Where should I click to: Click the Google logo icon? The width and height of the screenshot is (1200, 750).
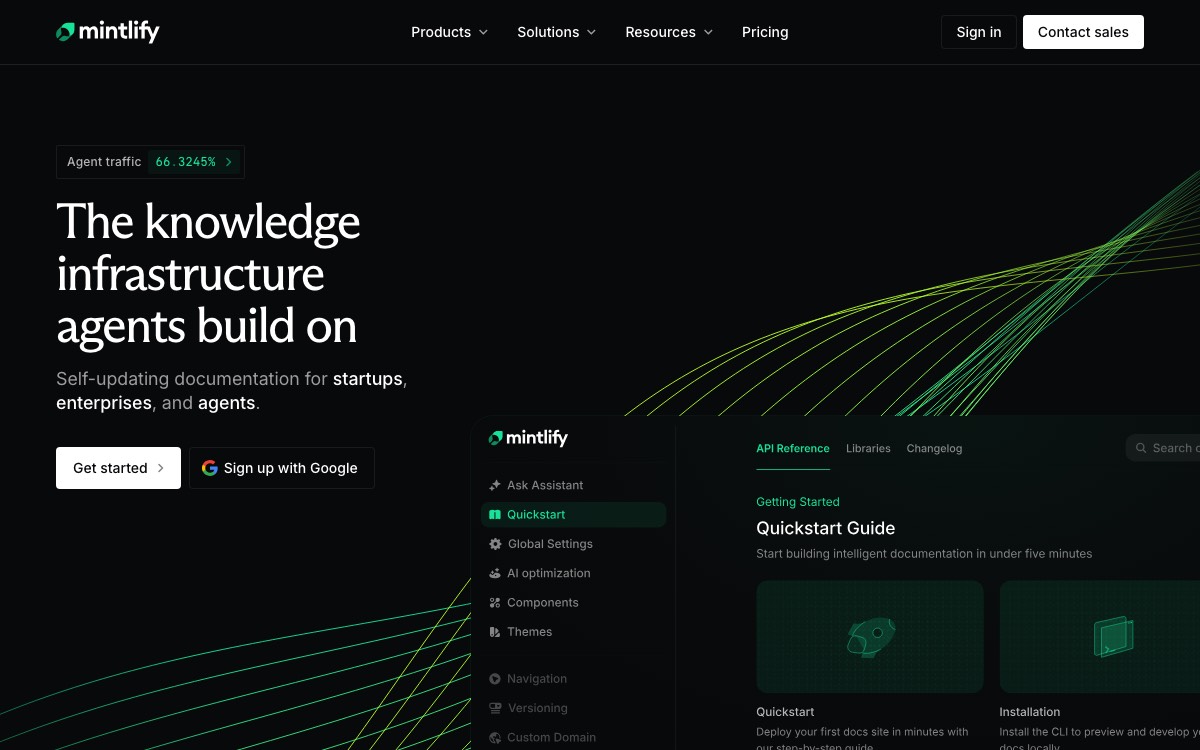click(209, 468)
